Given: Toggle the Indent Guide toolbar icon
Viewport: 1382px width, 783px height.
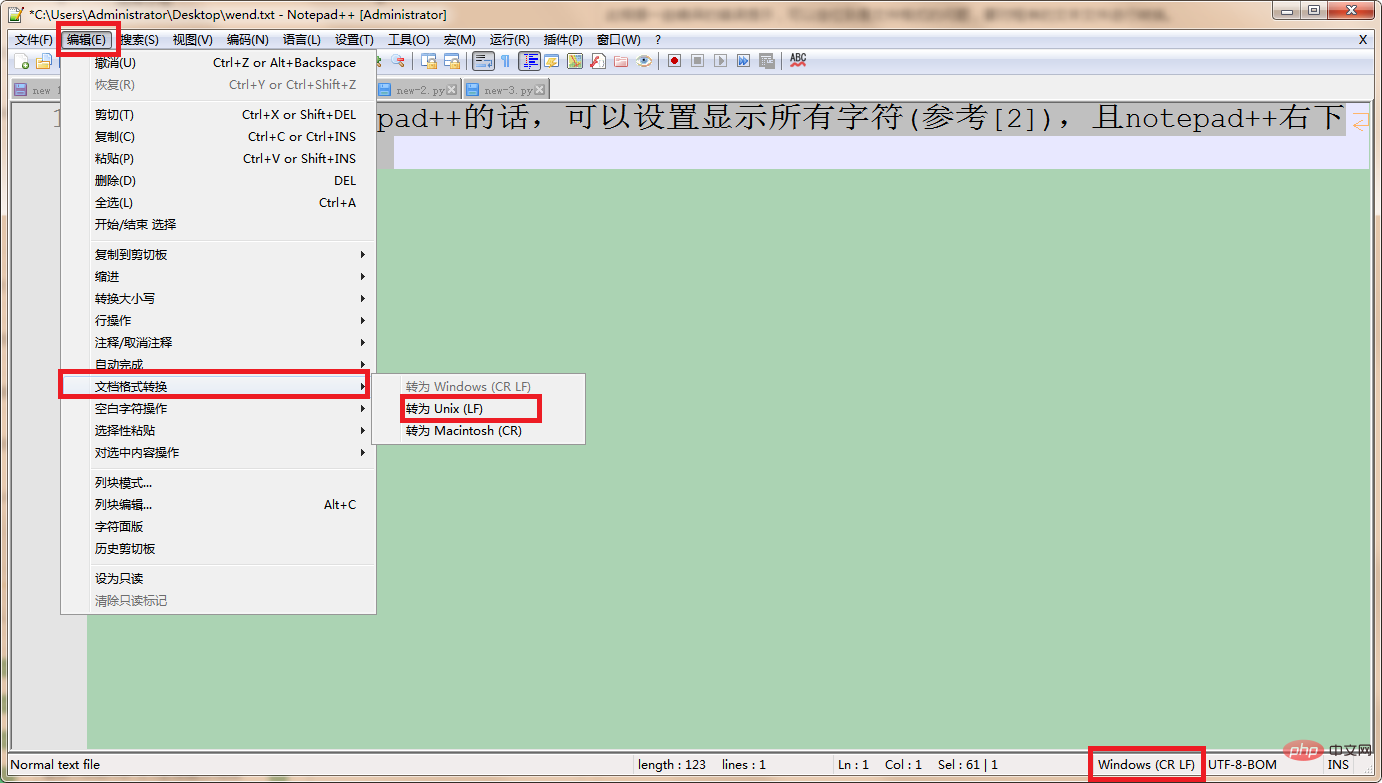Looking at the screenshot, I should [529, 61].
